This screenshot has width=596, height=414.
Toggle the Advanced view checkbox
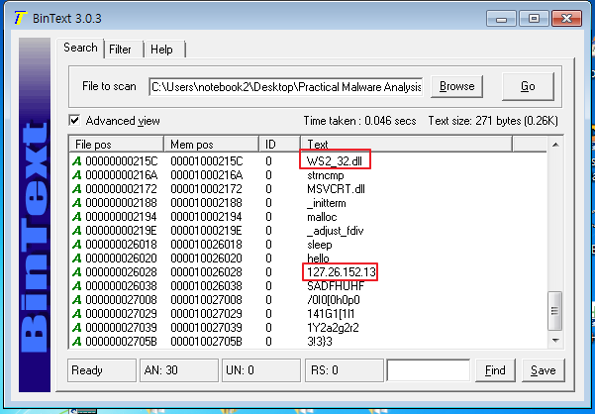coord(74,121)
